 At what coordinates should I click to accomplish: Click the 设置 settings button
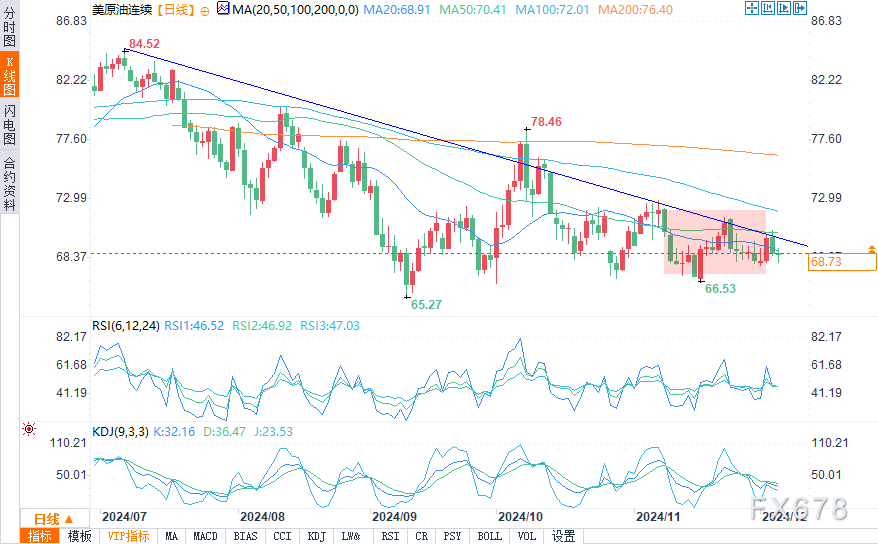(x=563, y=536)
